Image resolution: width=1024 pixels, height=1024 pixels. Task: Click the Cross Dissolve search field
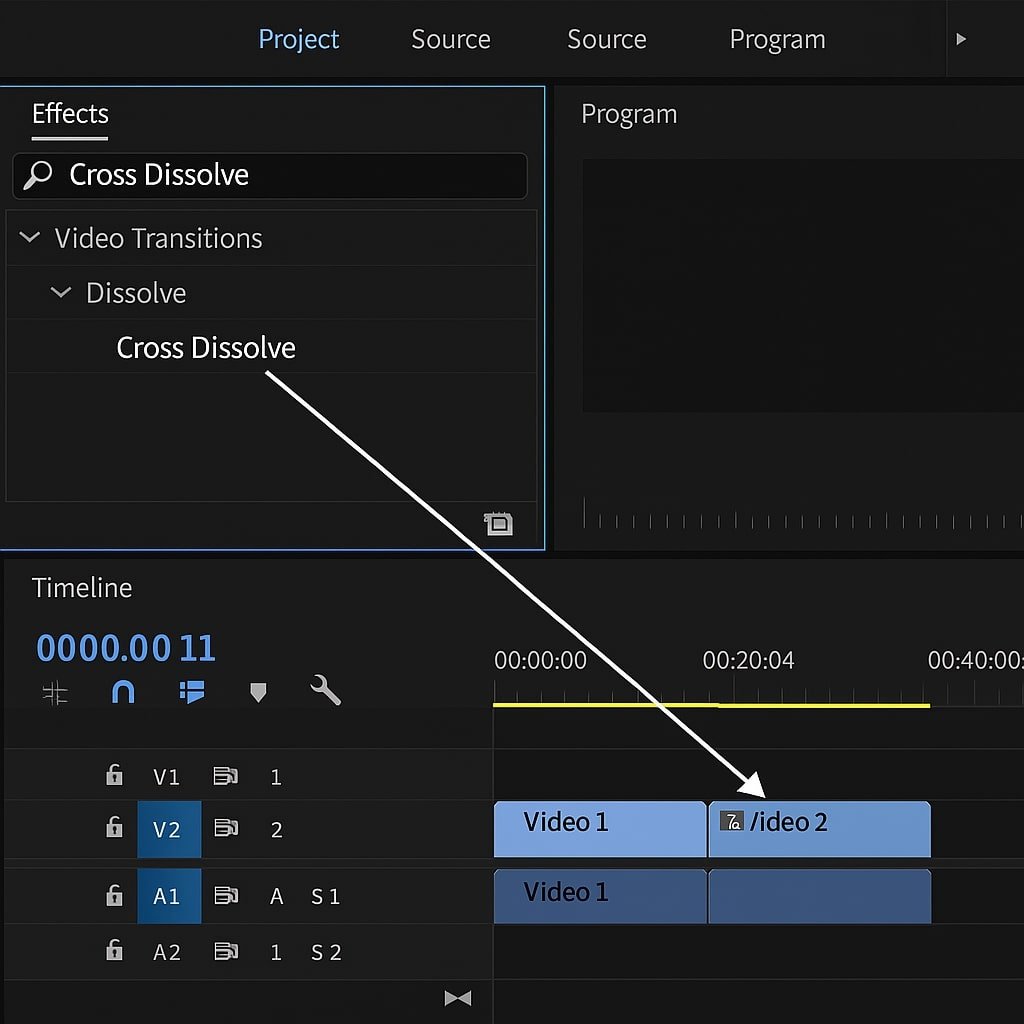[x=270, y=176]
